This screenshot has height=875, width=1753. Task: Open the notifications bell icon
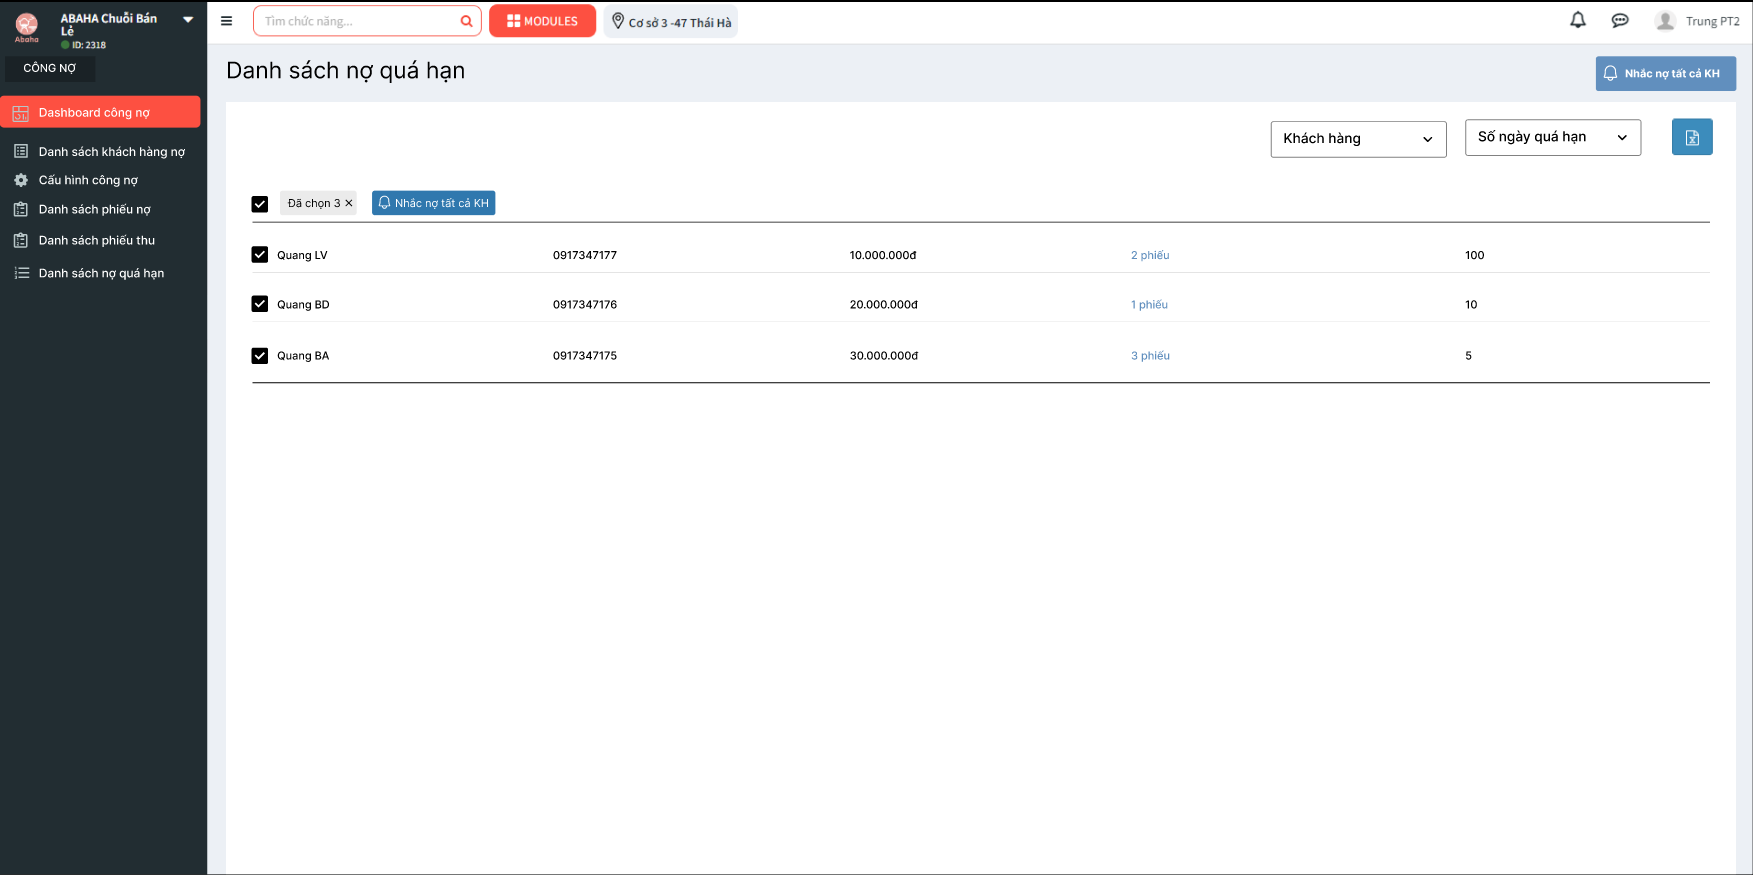1577,20
